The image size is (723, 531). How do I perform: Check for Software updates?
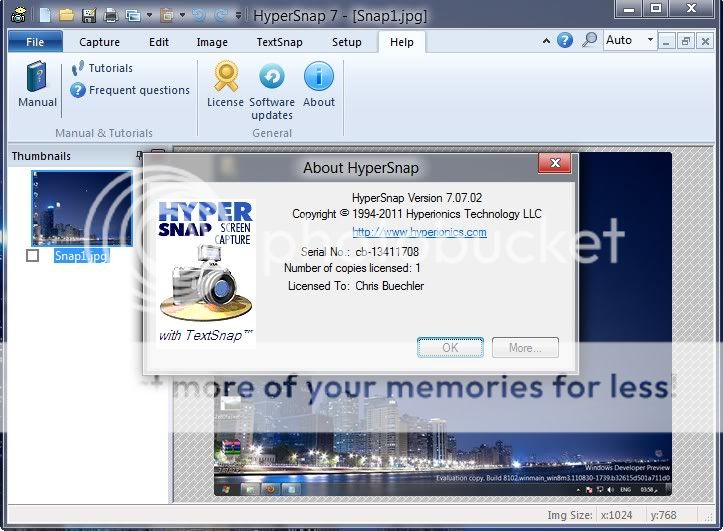272,91
